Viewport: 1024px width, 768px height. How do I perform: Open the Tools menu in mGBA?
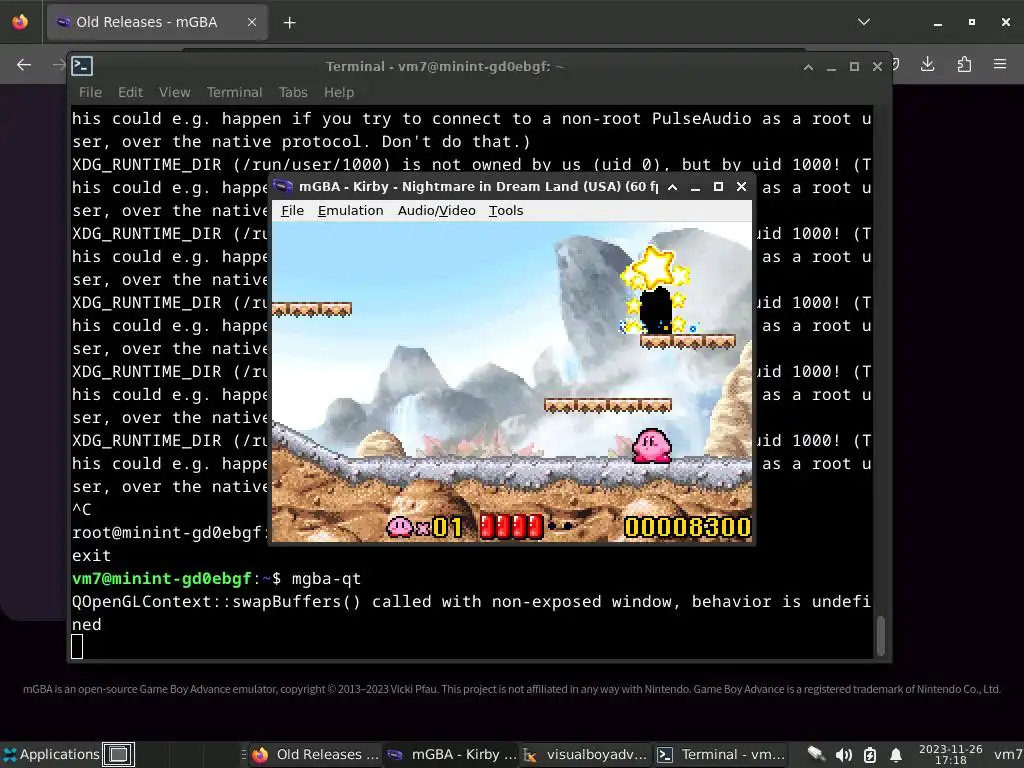click(505, 210)
